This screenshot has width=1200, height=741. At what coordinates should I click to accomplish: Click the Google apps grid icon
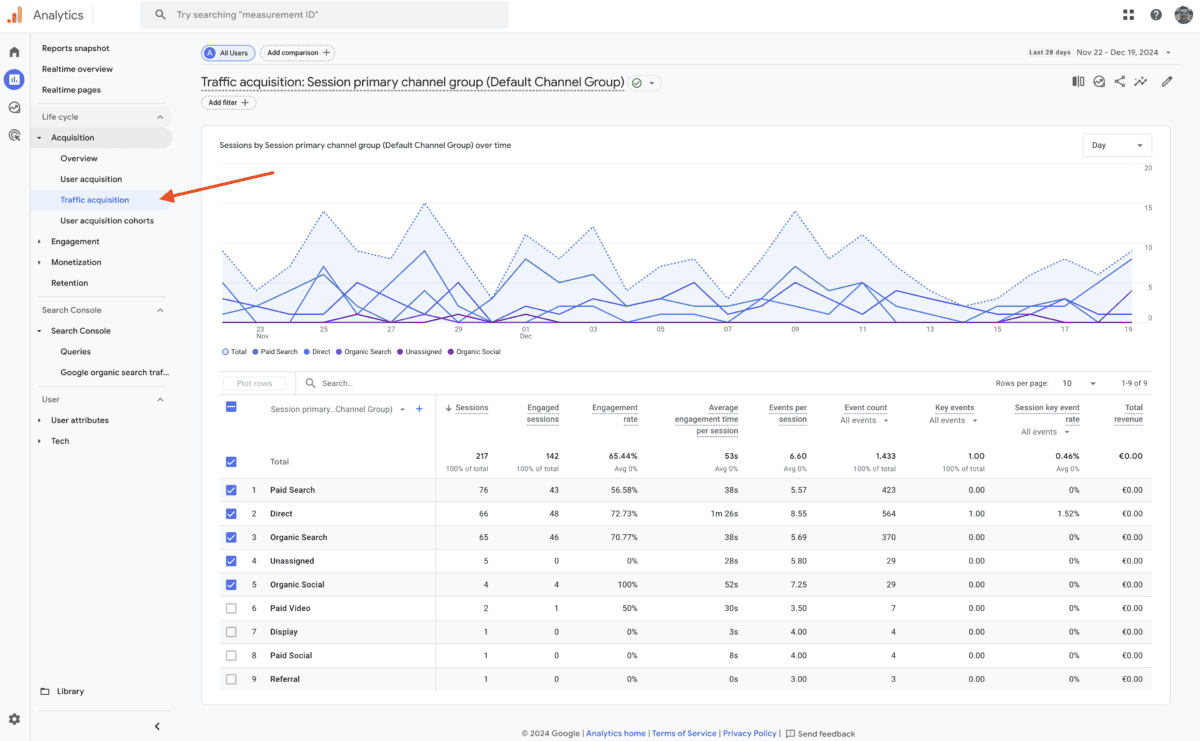(1128, 15)
